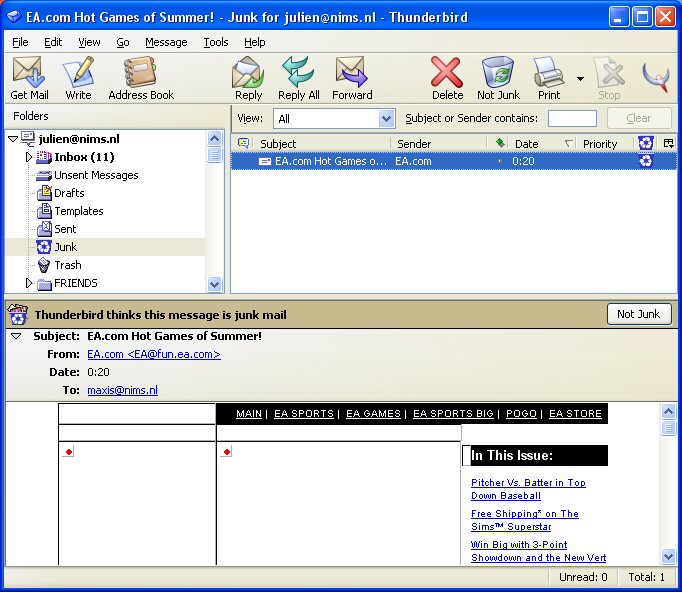Open the MAIN link in newsletter
682x592 pixels.
[x=249, y=414]
